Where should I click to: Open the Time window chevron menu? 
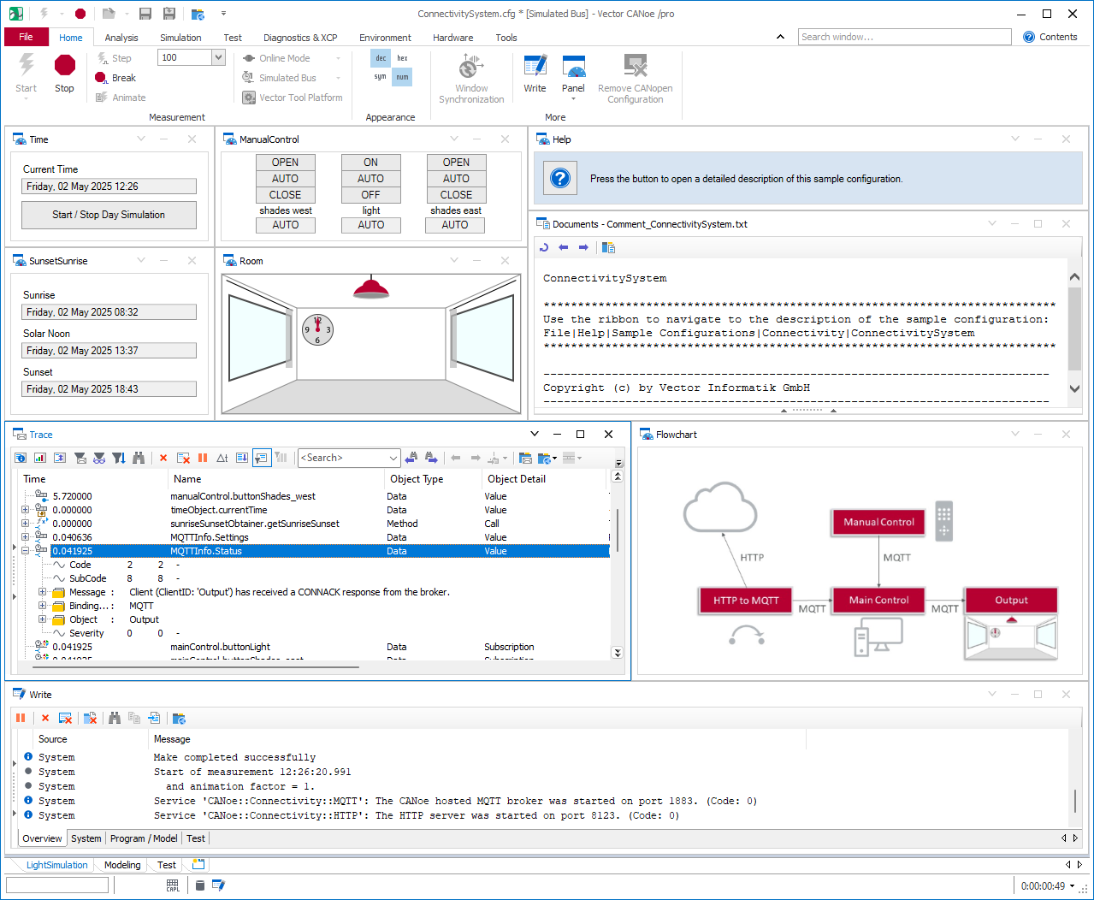[x=141, y=139]
